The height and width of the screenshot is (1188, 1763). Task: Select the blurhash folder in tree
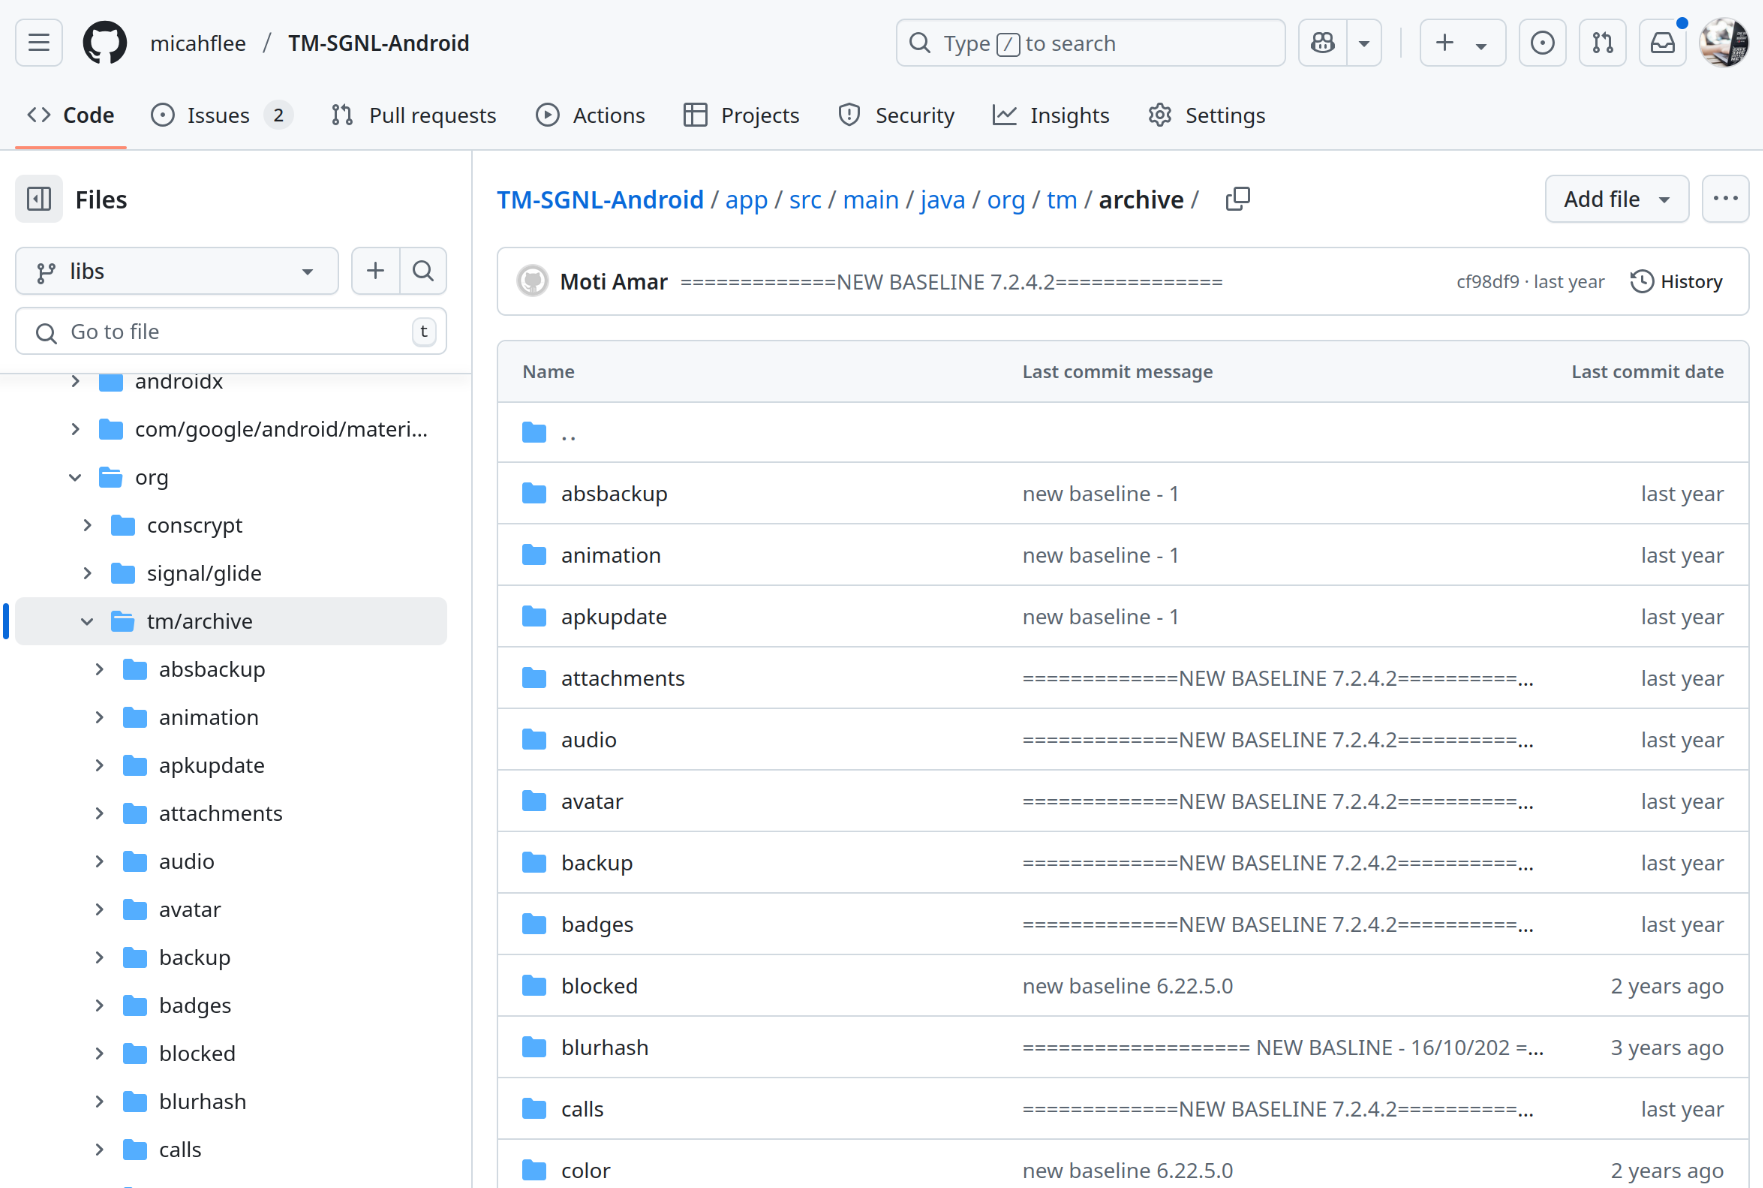[x=202, y=1101]
